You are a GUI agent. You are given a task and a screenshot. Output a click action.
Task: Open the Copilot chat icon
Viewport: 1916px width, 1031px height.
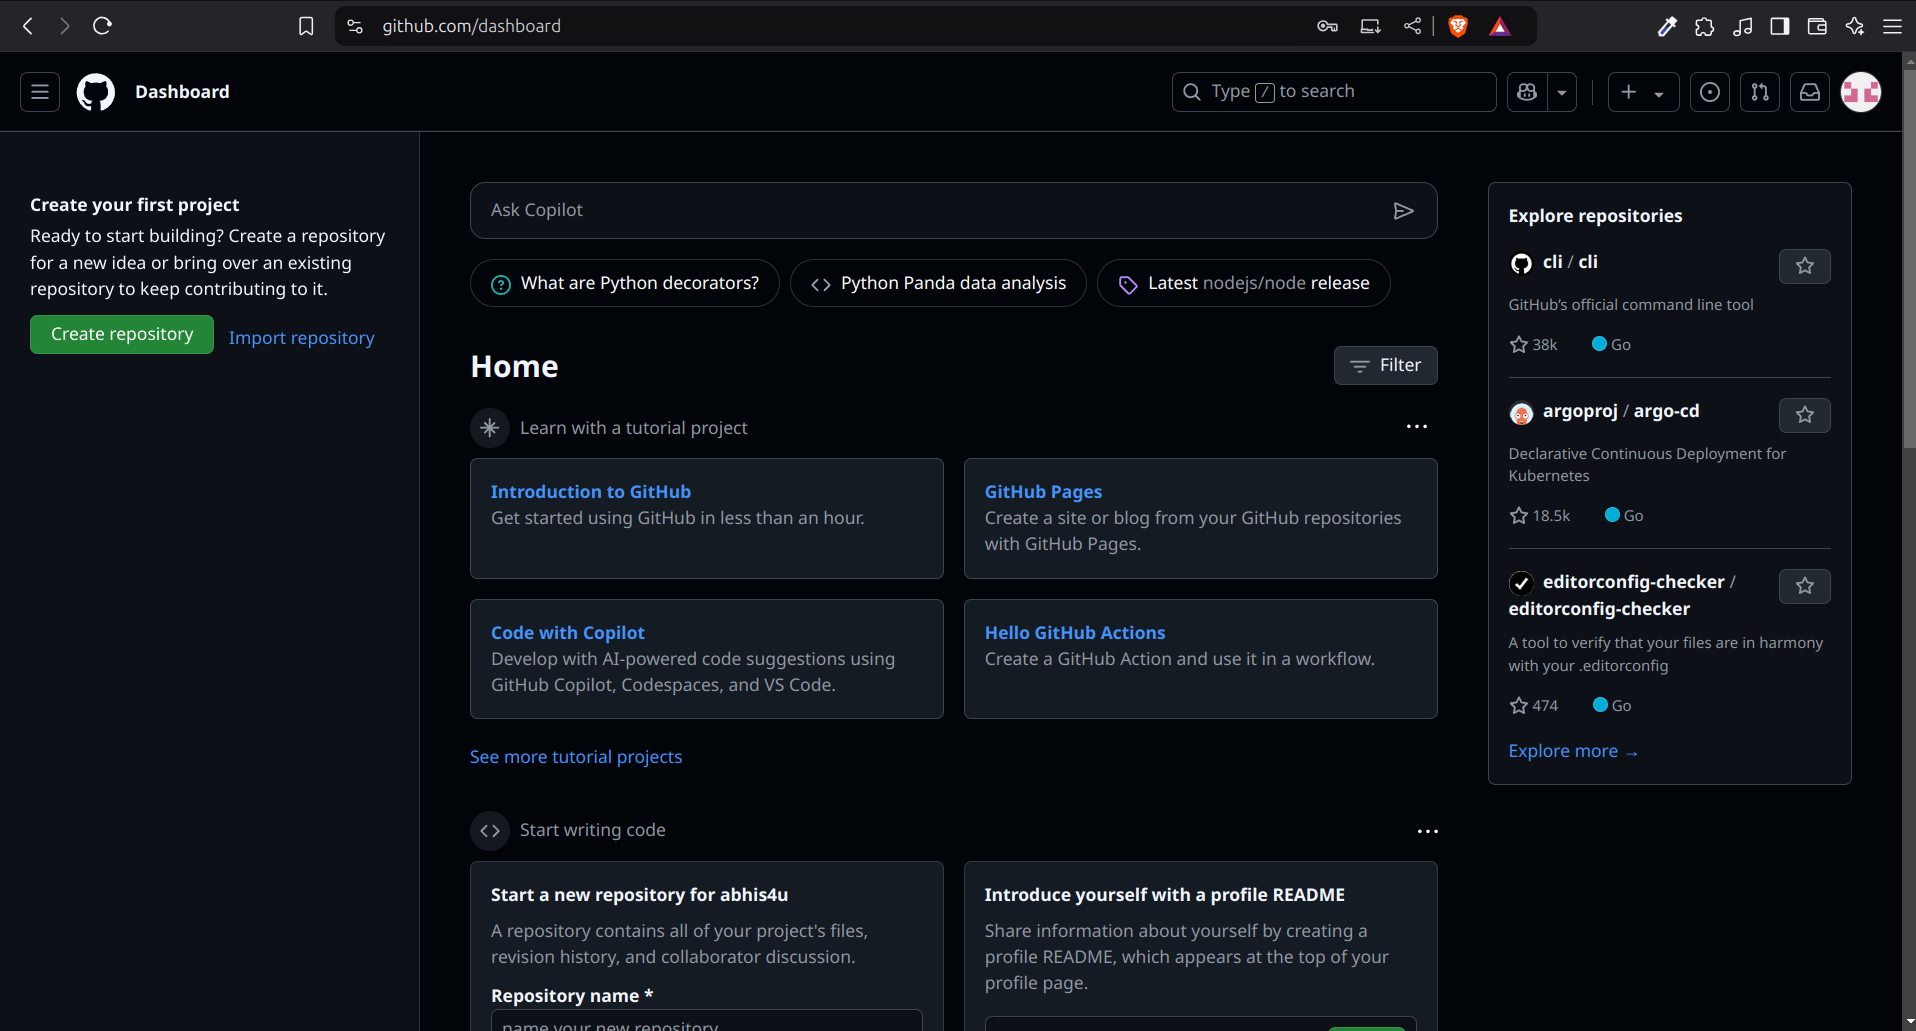click(x=1527, y=92)
